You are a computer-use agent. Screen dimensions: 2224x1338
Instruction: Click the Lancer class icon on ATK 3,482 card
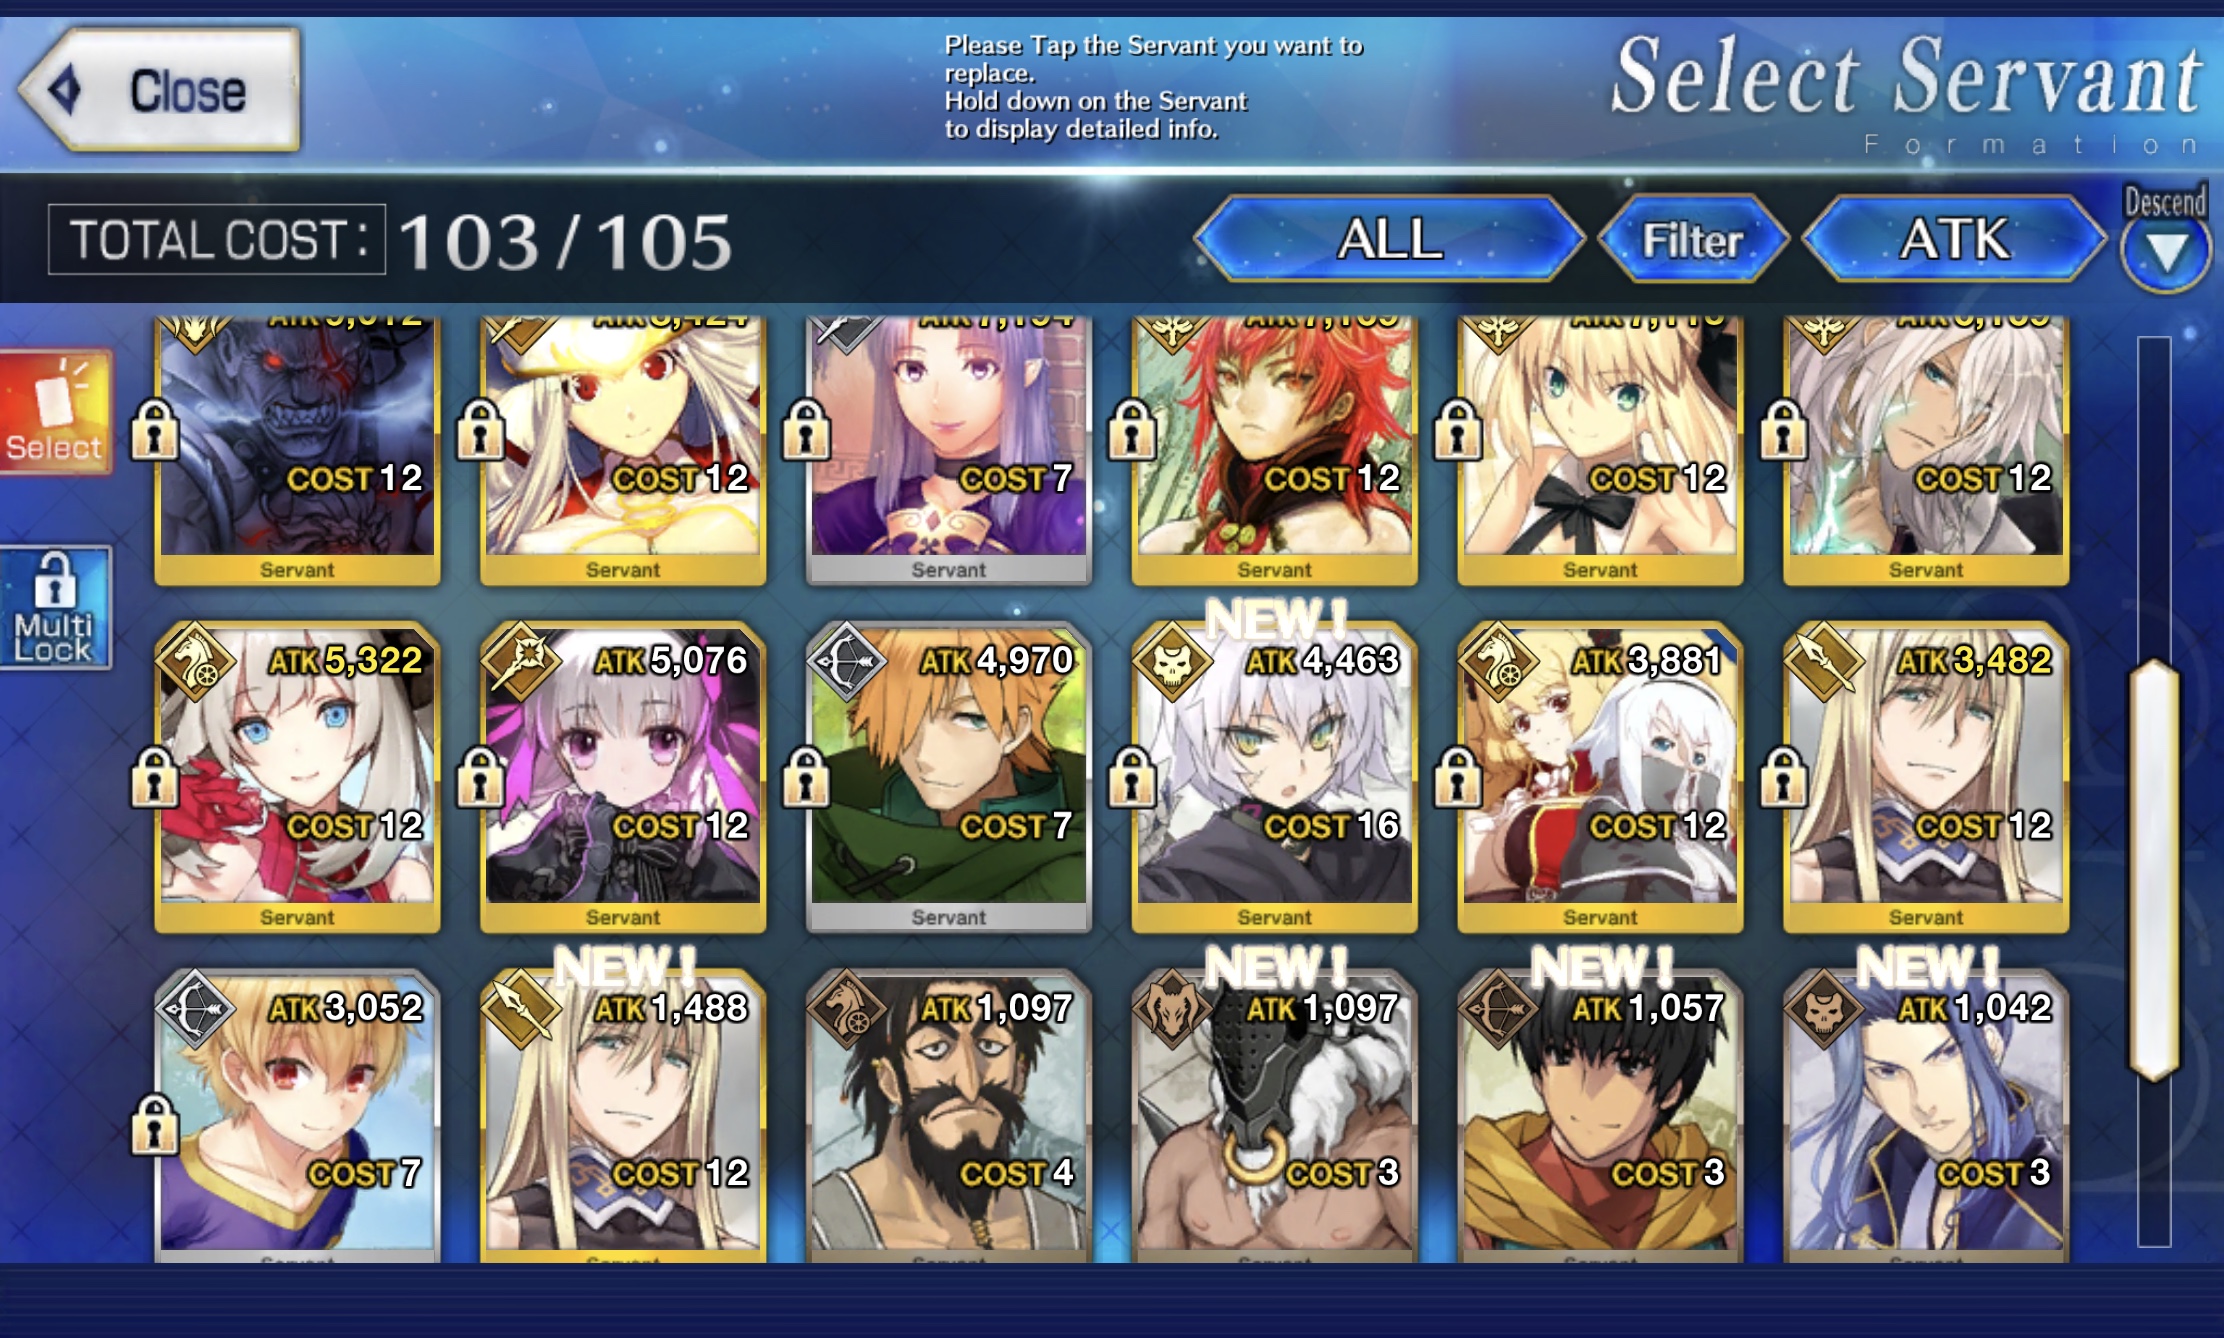pos(1825,662)
